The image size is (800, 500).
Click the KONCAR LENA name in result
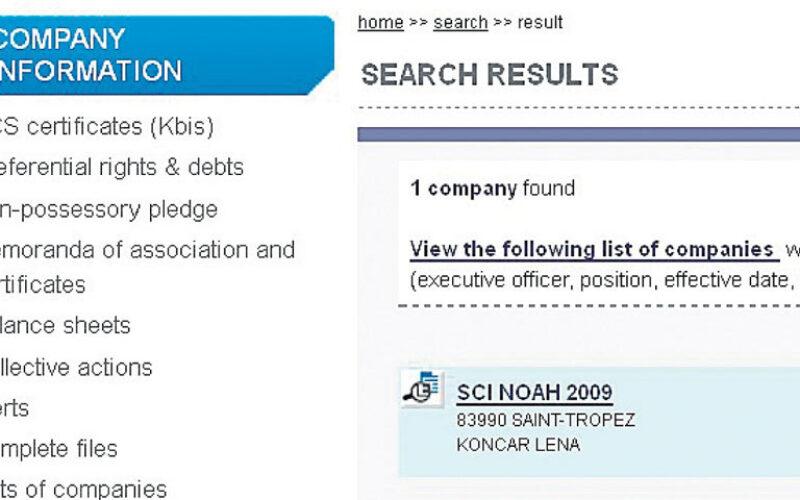click(x=516, y=444)
